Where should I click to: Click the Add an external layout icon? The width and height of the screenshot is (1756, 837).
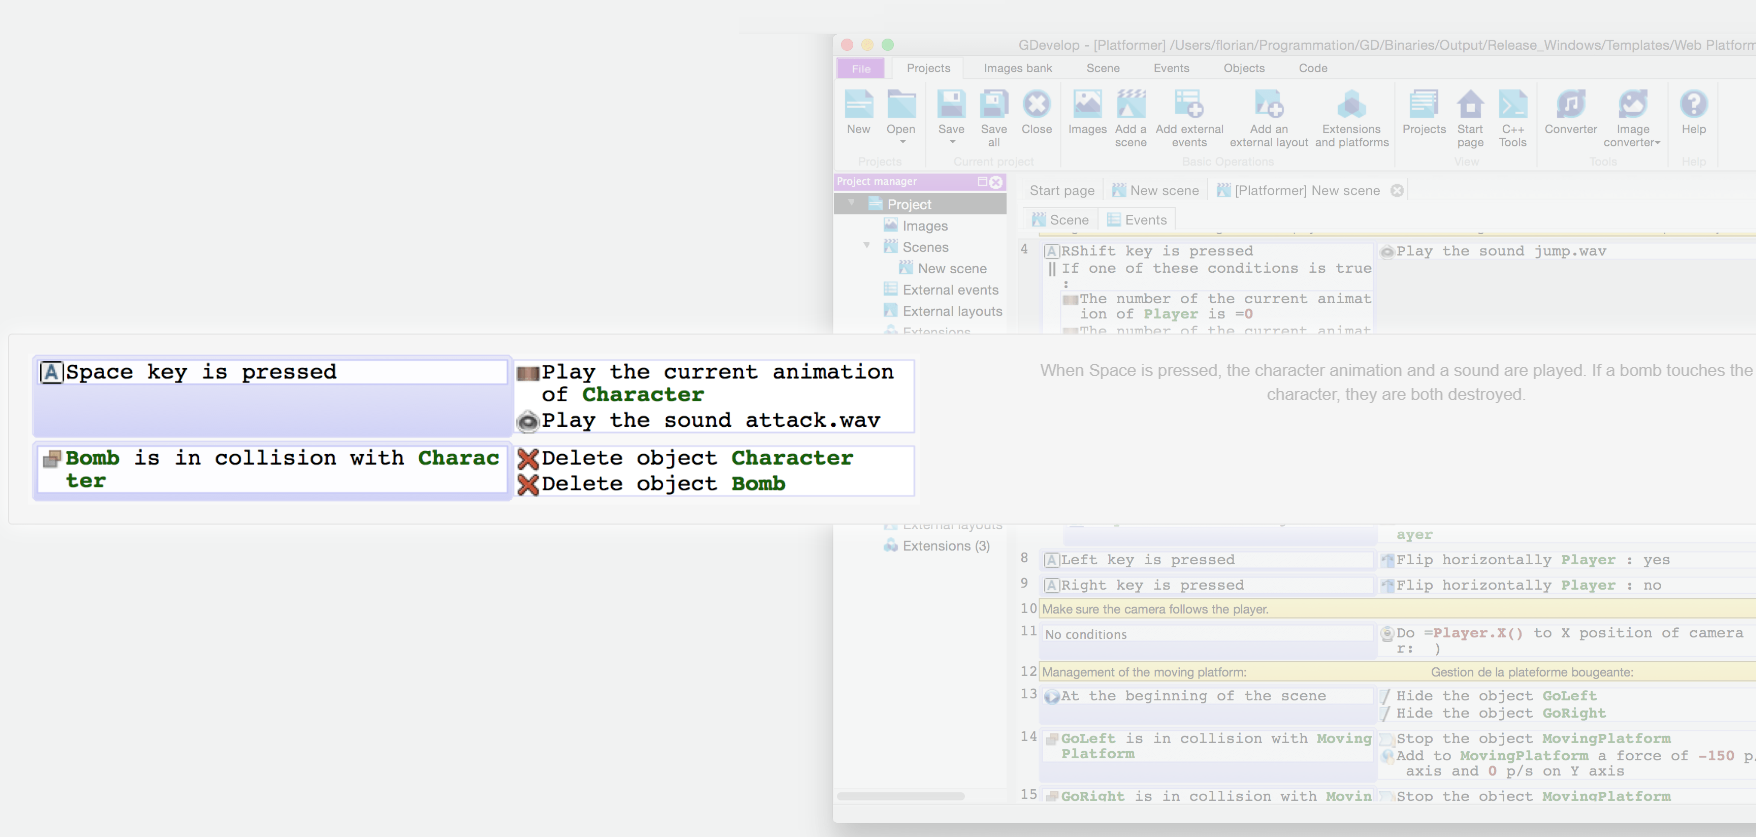1268,106
